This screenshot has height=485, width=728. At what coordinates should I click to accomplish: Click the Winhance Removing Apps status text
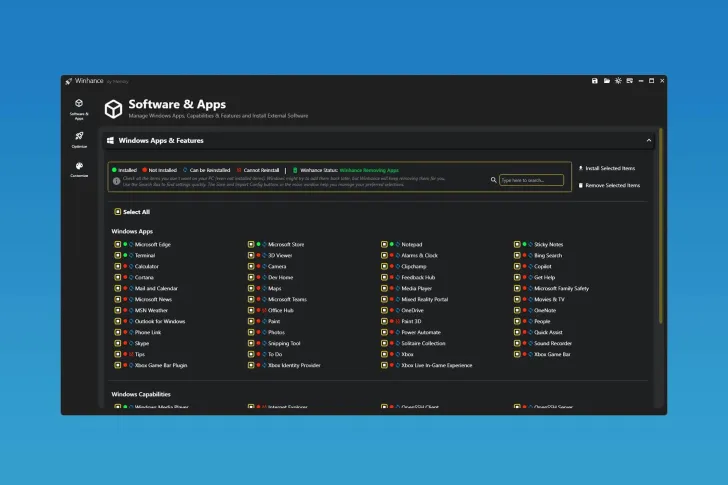369,170
